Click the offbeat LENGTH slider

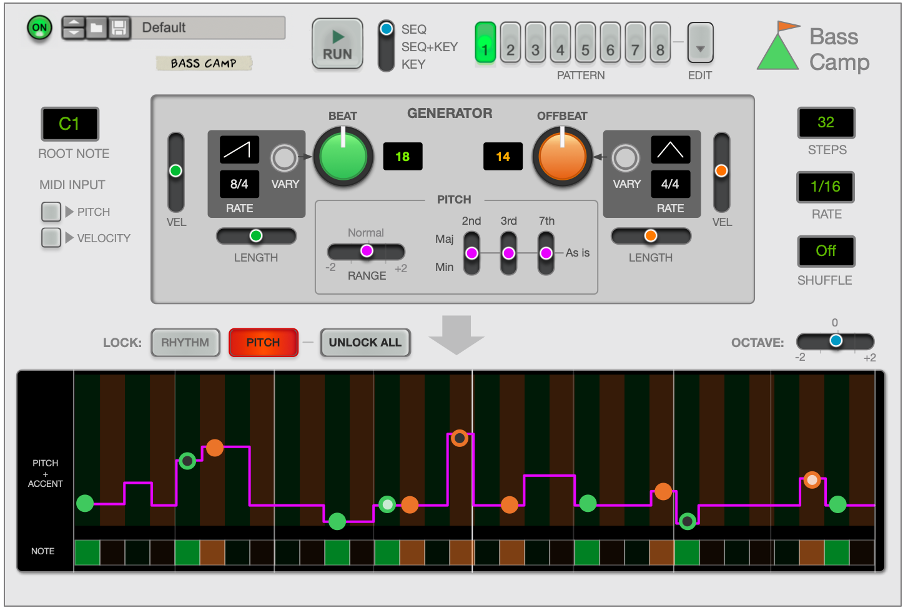(x=651, y=236)
